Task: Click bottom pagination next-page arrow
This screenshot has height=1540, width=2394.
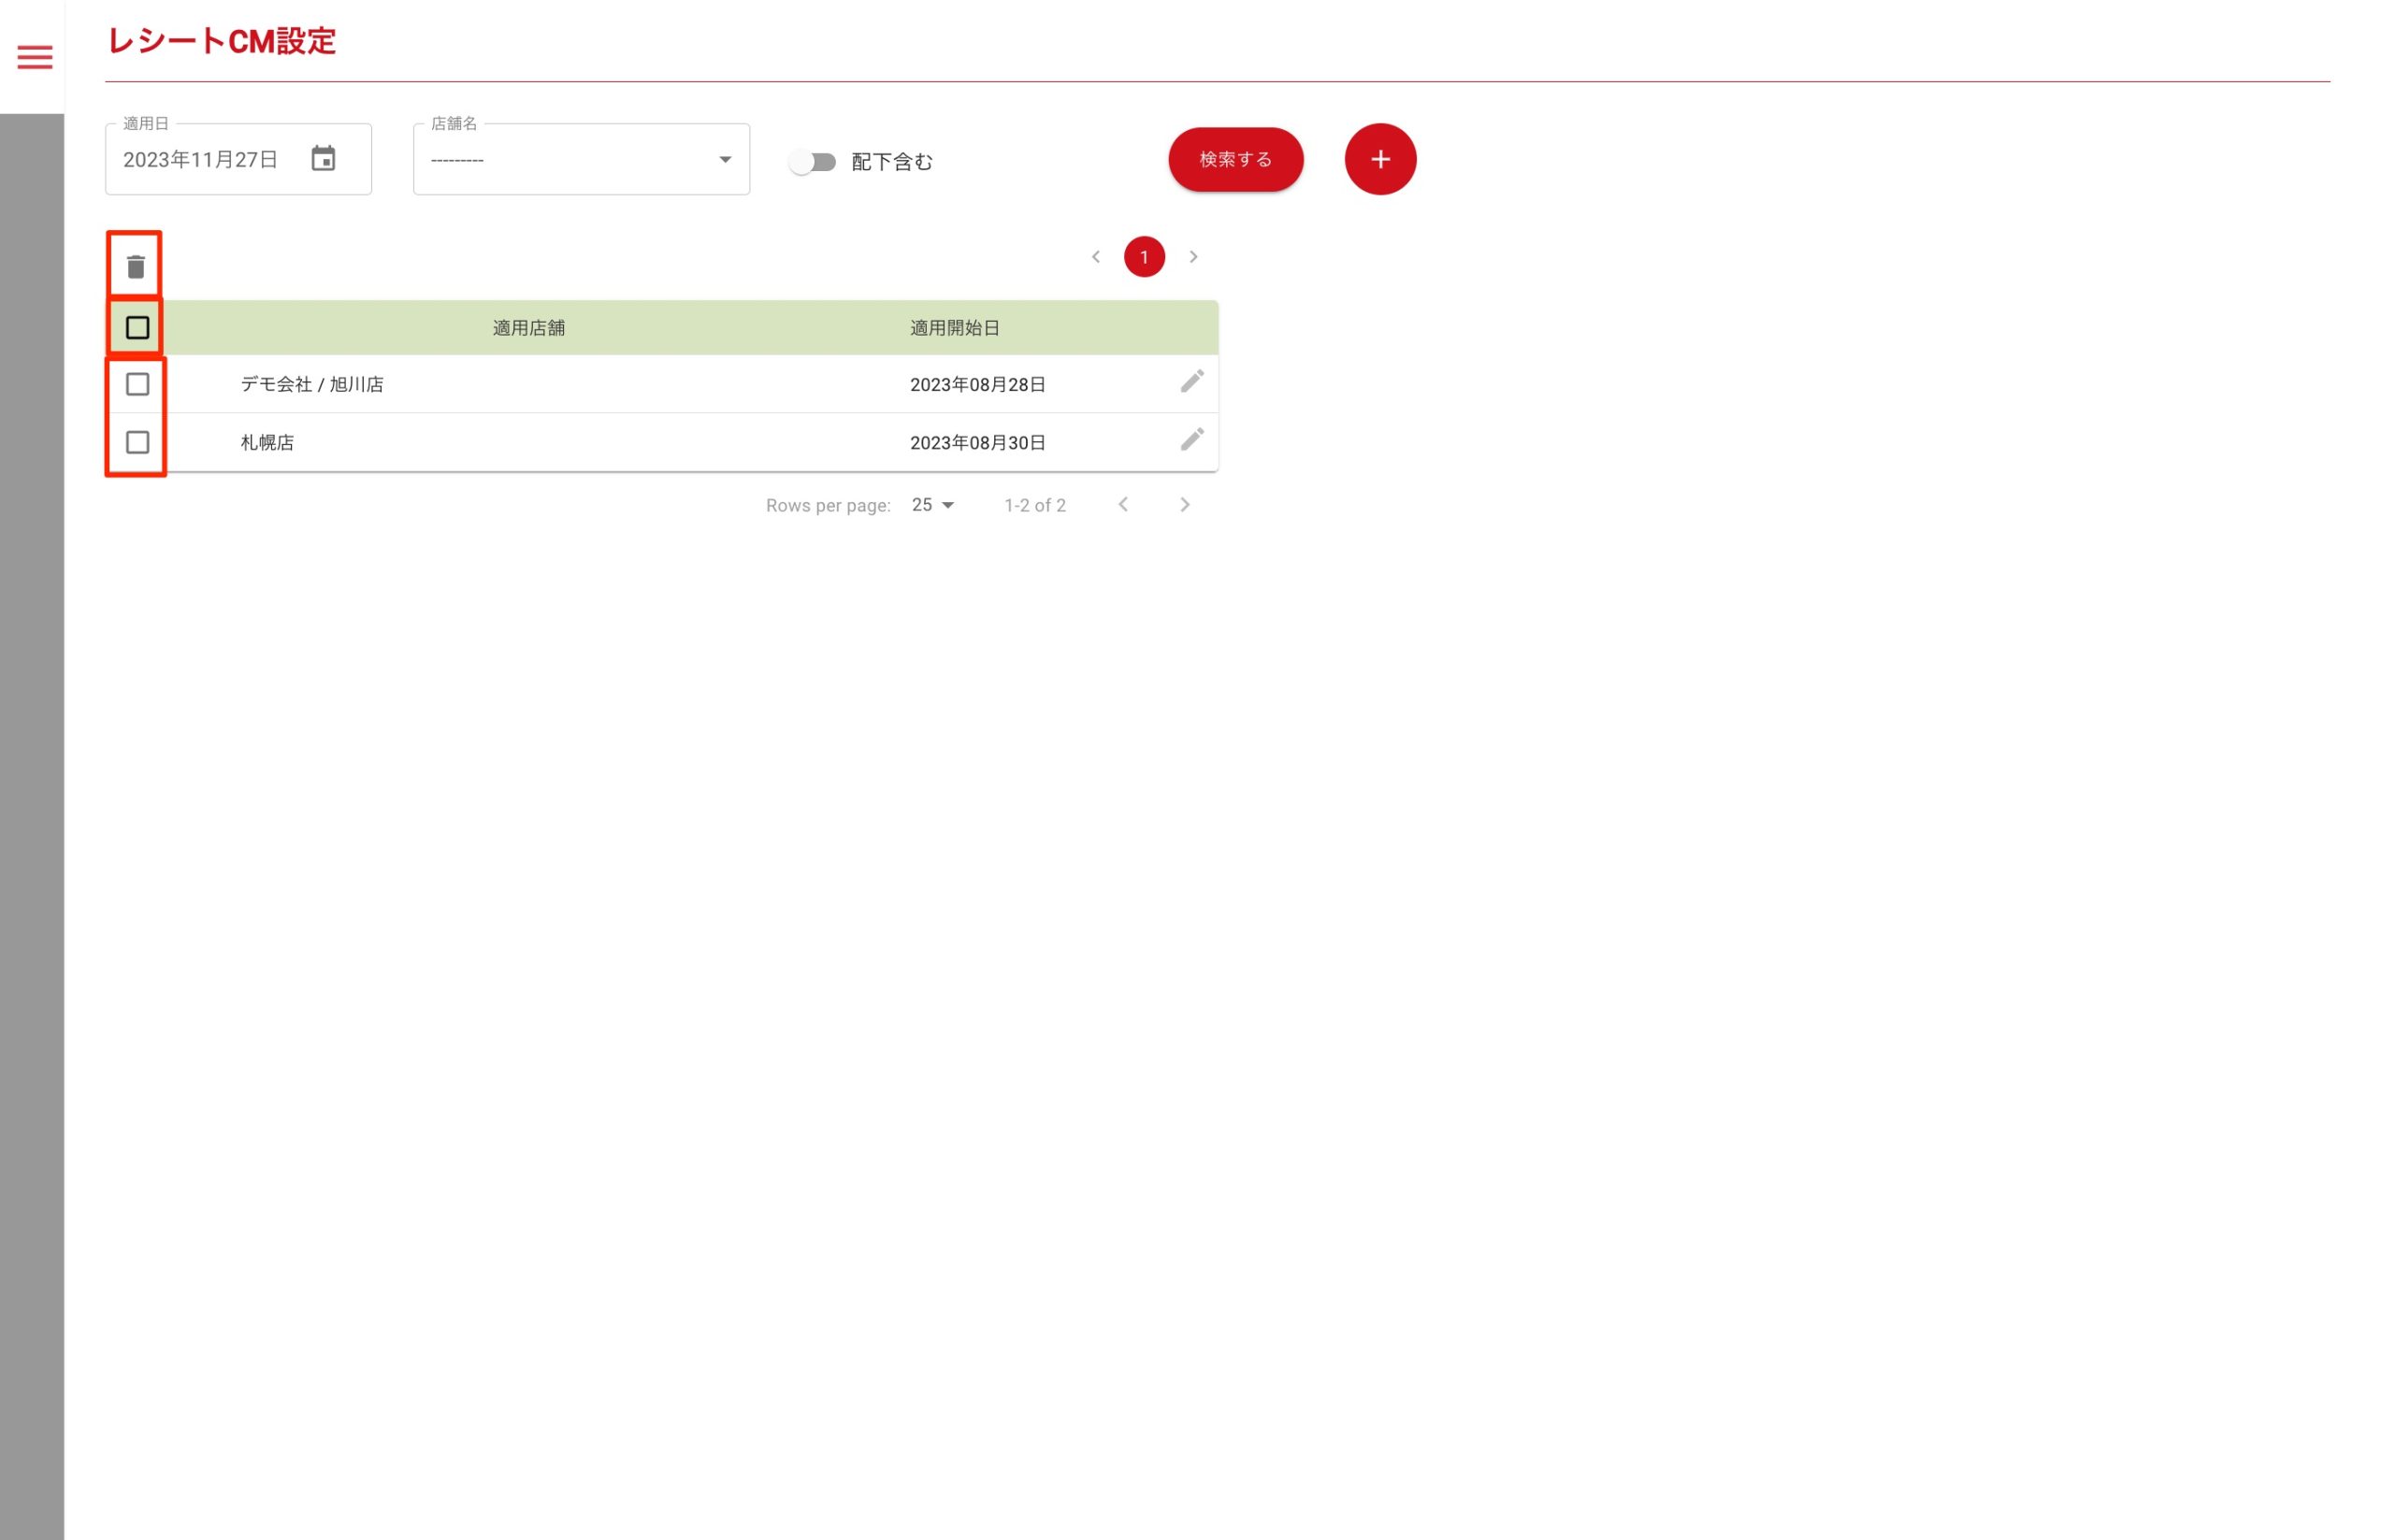Action: coord(1184,505)
